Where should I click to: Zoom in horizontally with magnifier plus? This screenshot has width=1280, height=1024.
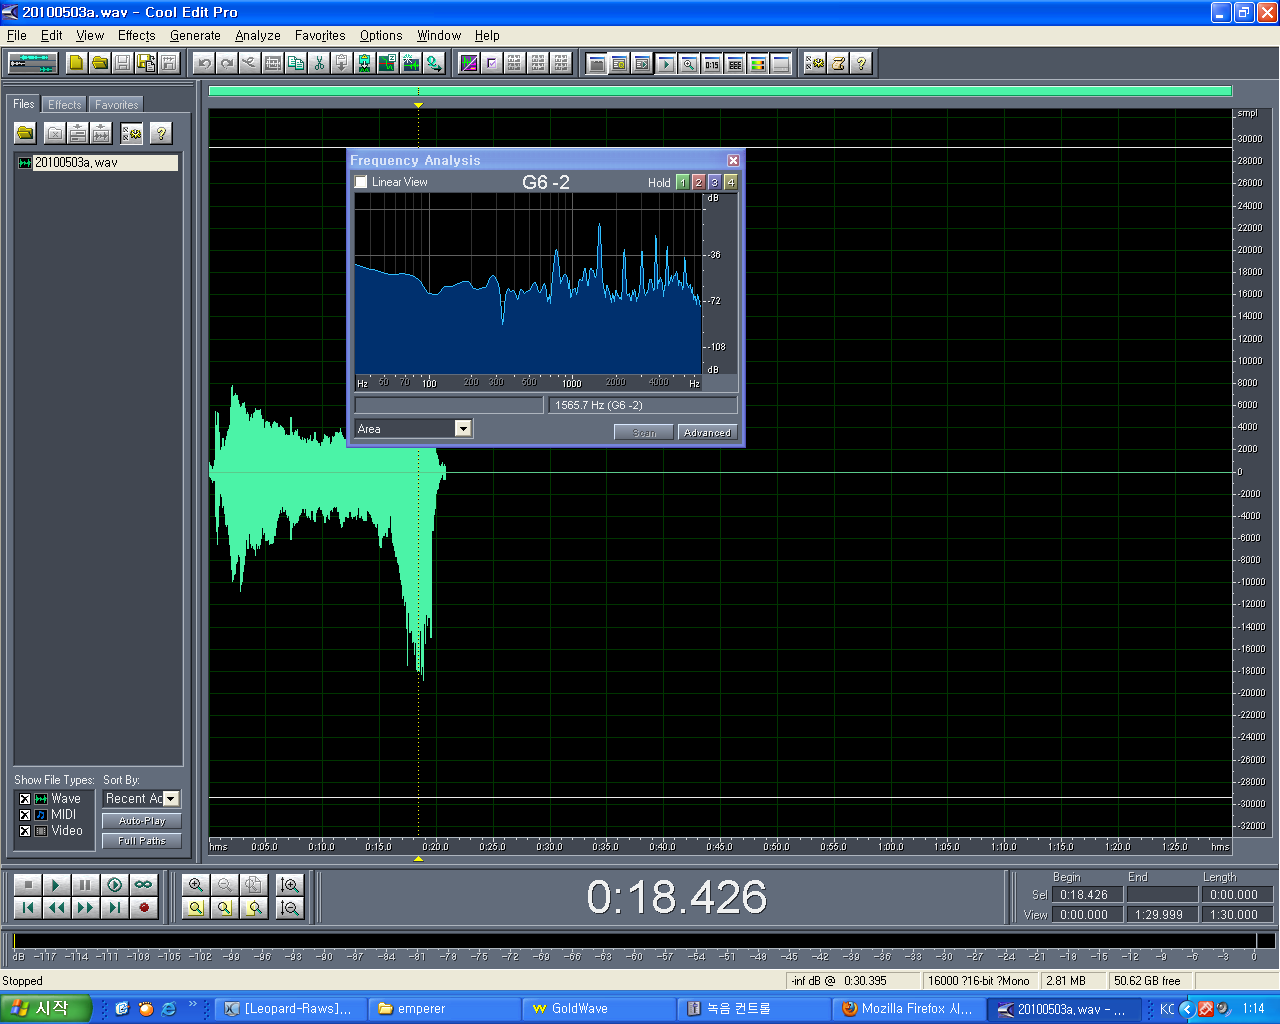coord(196,885)
